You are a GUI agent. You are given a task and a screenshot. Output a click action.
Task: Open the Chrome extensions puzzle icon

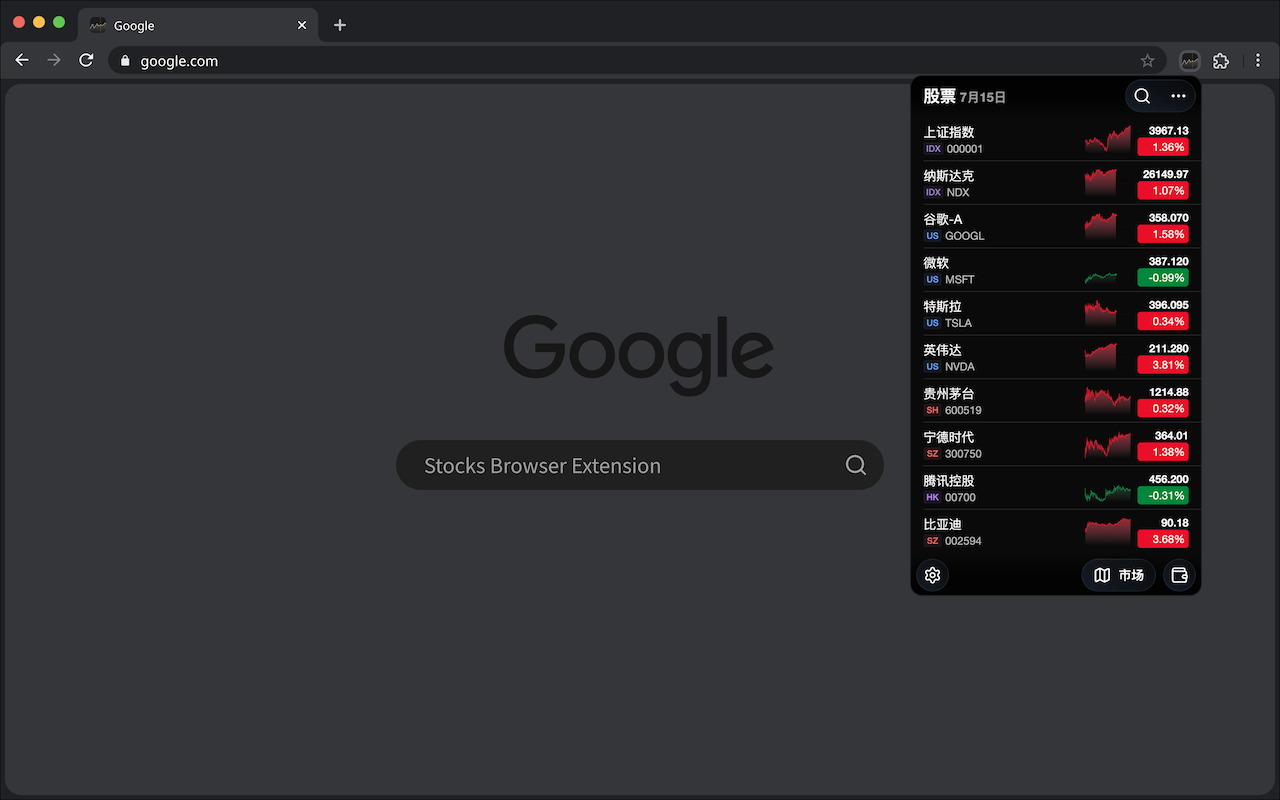click(x=1221, y=61)
